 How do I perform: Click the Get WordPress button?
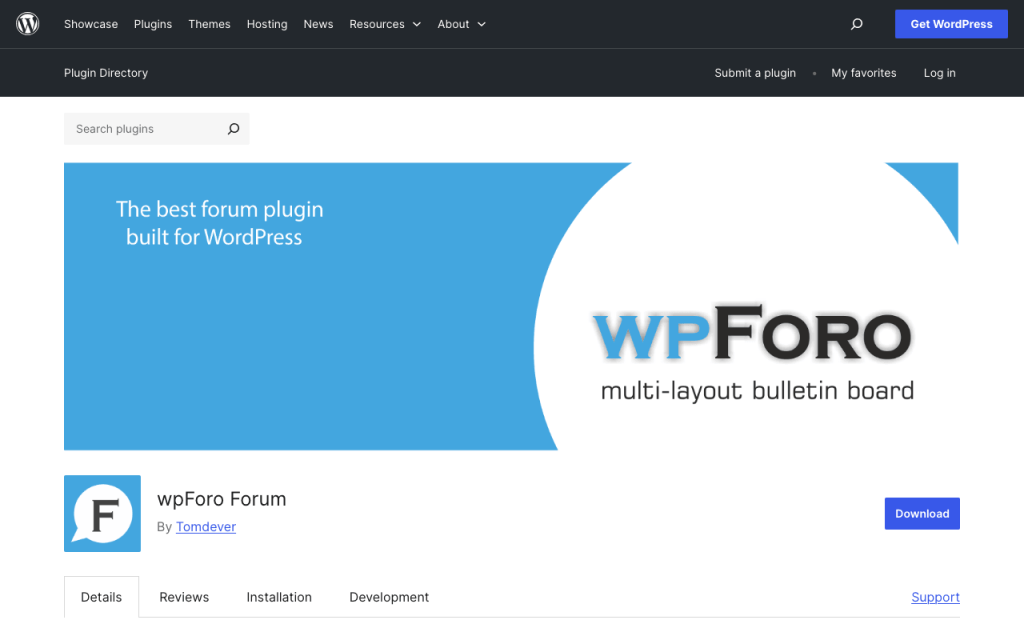[951, 24]
